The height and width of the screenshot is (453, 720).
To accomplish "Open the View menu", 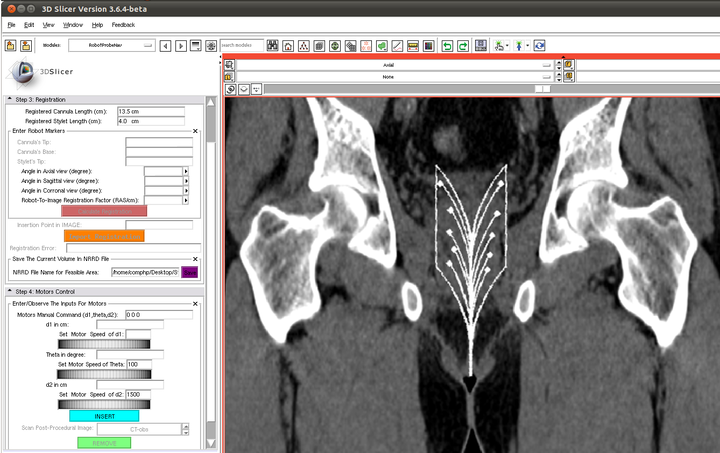I will click(x=48, y=25).
